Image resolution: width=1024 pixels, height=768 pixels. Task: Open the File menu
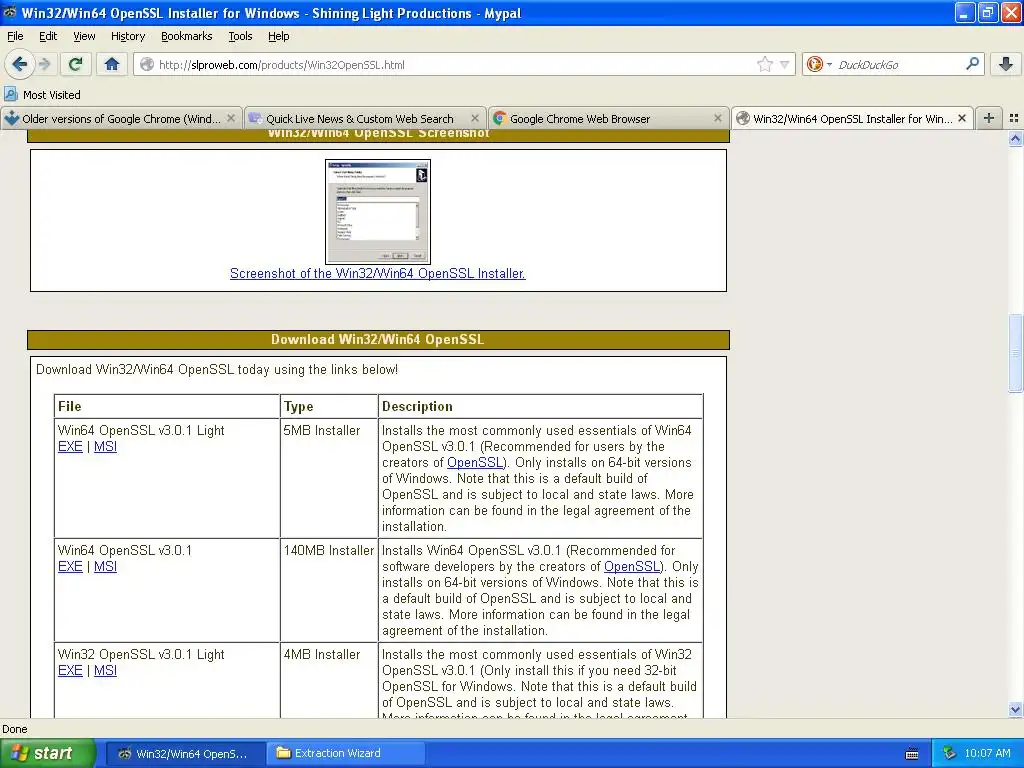(15, 37)
